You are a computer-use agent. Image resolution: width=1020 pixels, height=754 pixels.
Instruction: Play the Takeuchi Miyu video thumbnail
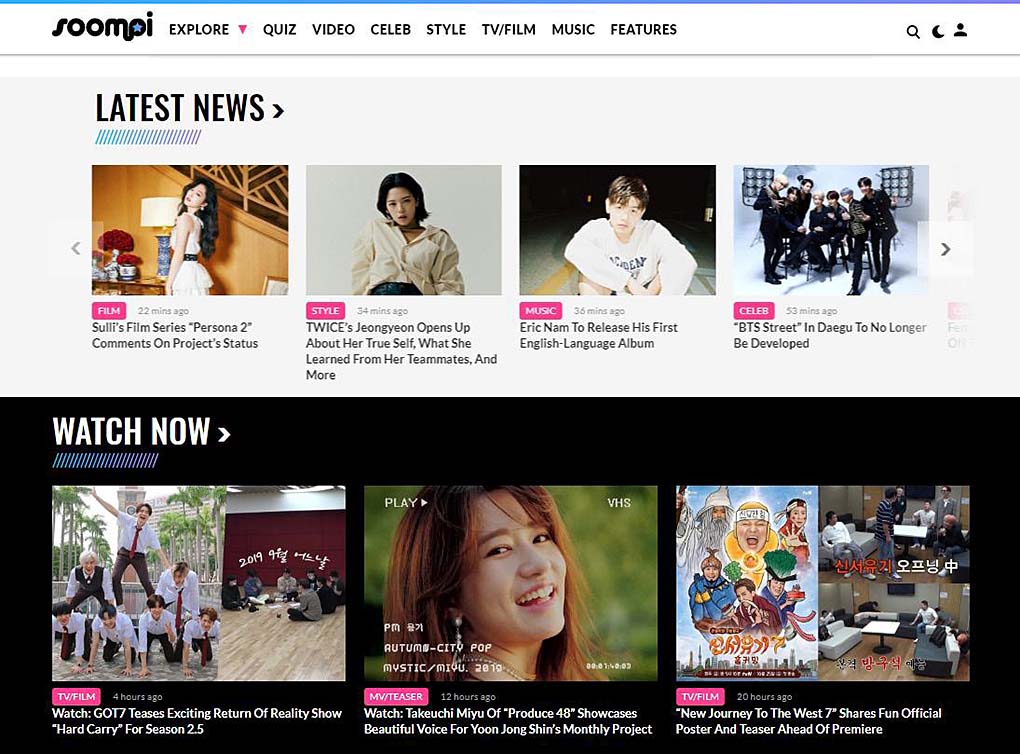tap(511, 583)
